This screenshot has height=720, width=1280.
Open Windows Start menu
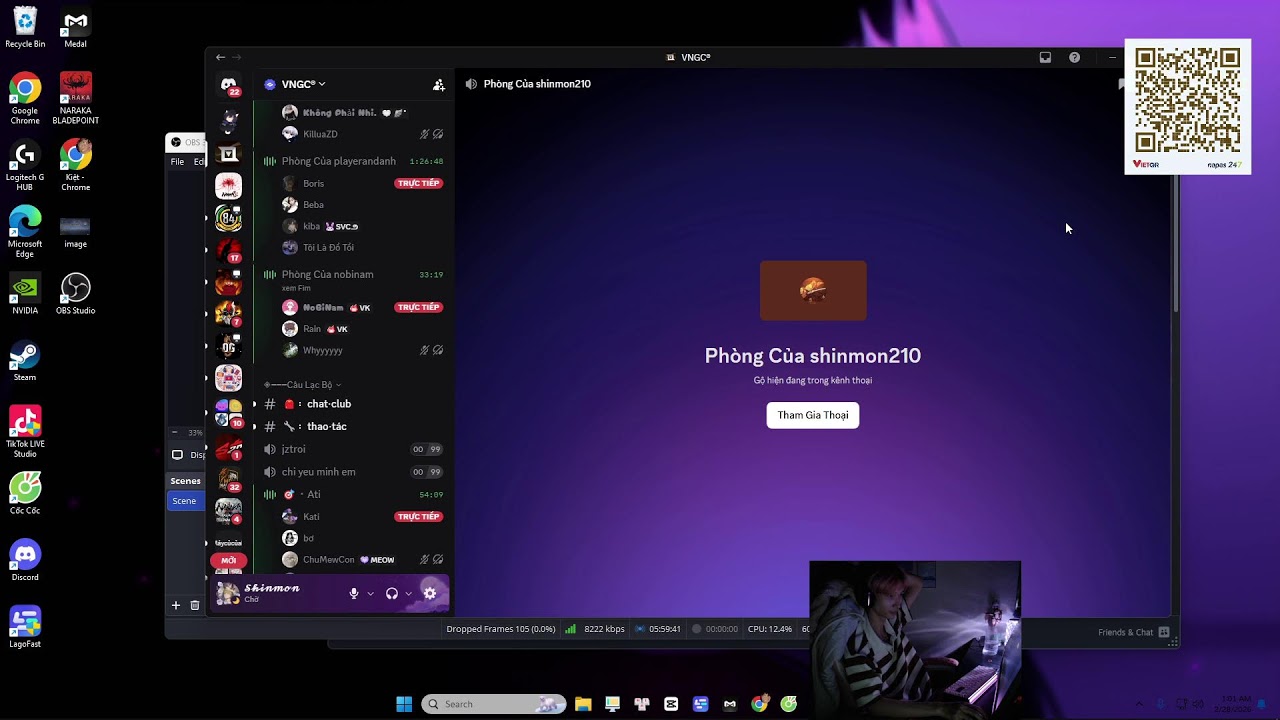[404, 704]
